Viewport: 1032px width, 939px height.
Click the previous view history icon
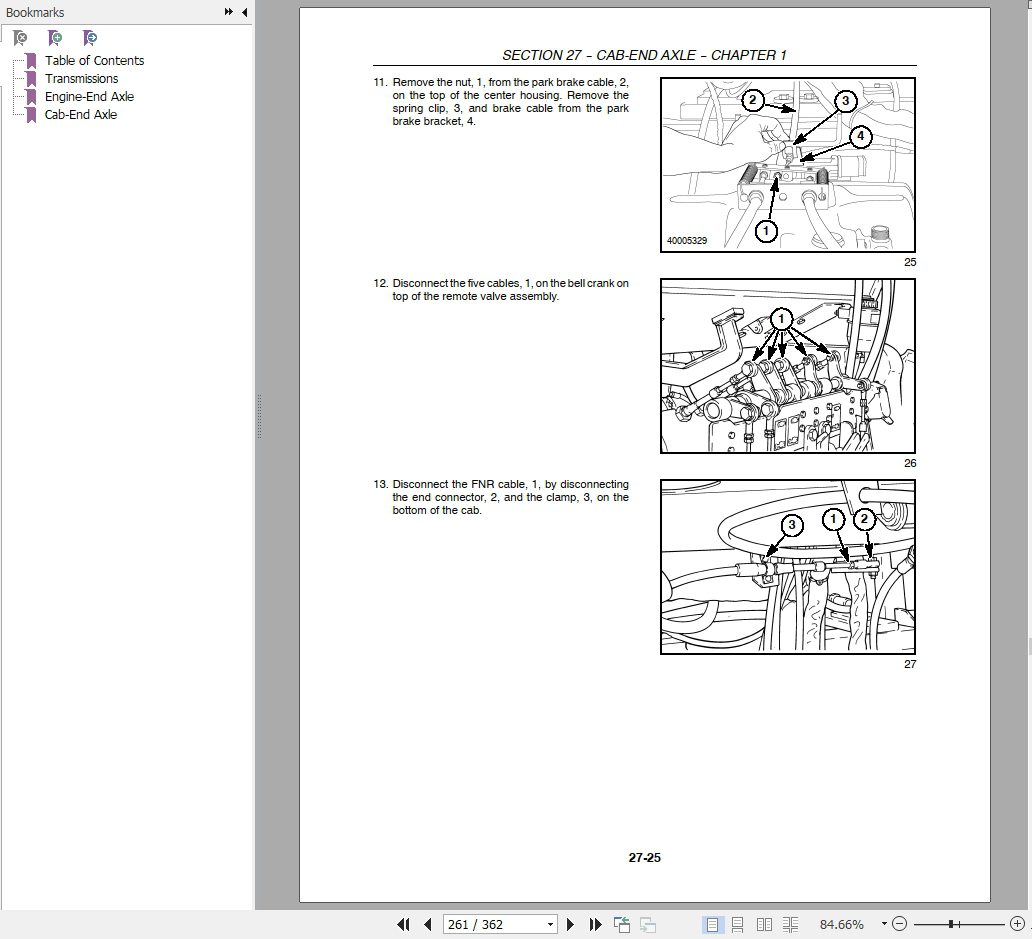point(620,923)
